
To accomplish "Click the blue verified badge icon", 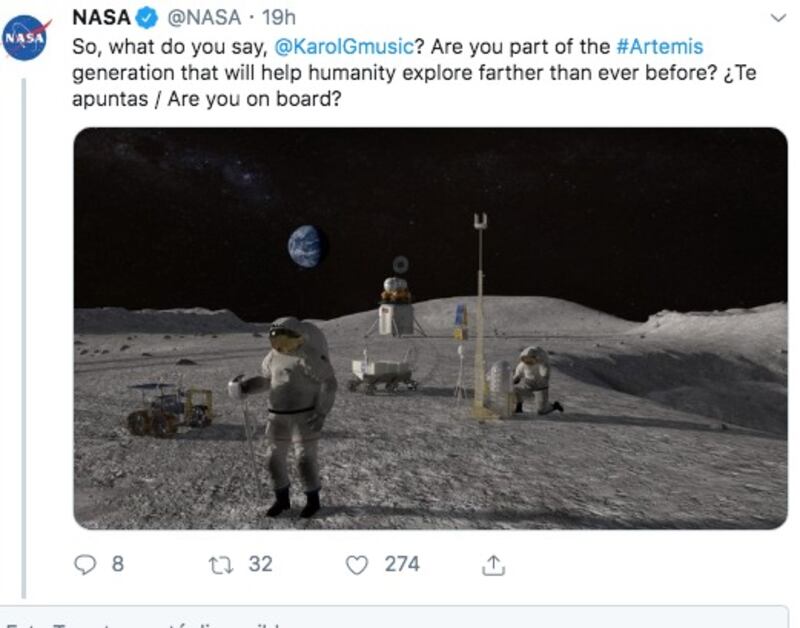I will pyautogui.click(x=146, y=18).
